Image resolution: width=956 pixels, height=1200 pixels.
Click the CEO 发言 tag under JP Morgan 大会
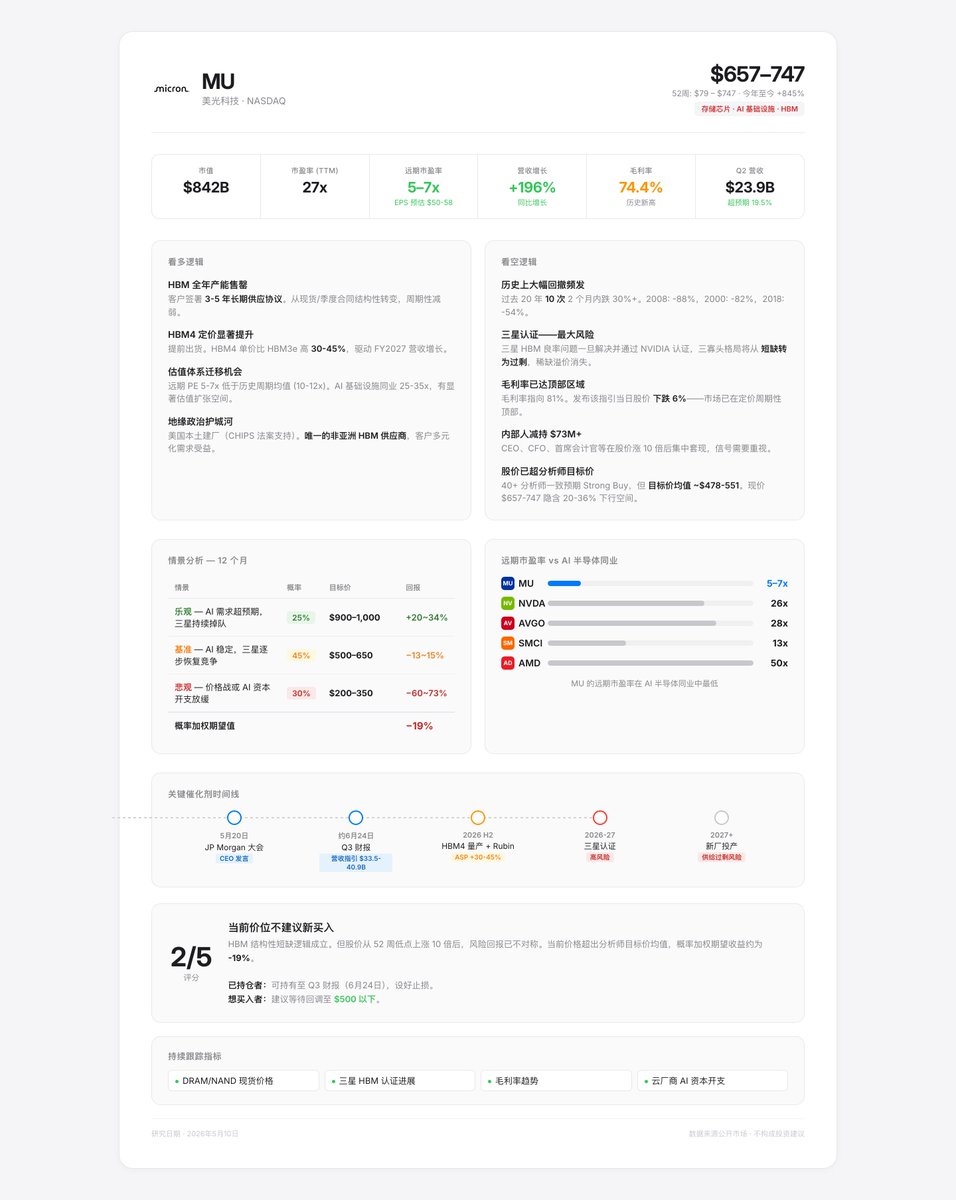pyautogui.click(x=234, y=858)
